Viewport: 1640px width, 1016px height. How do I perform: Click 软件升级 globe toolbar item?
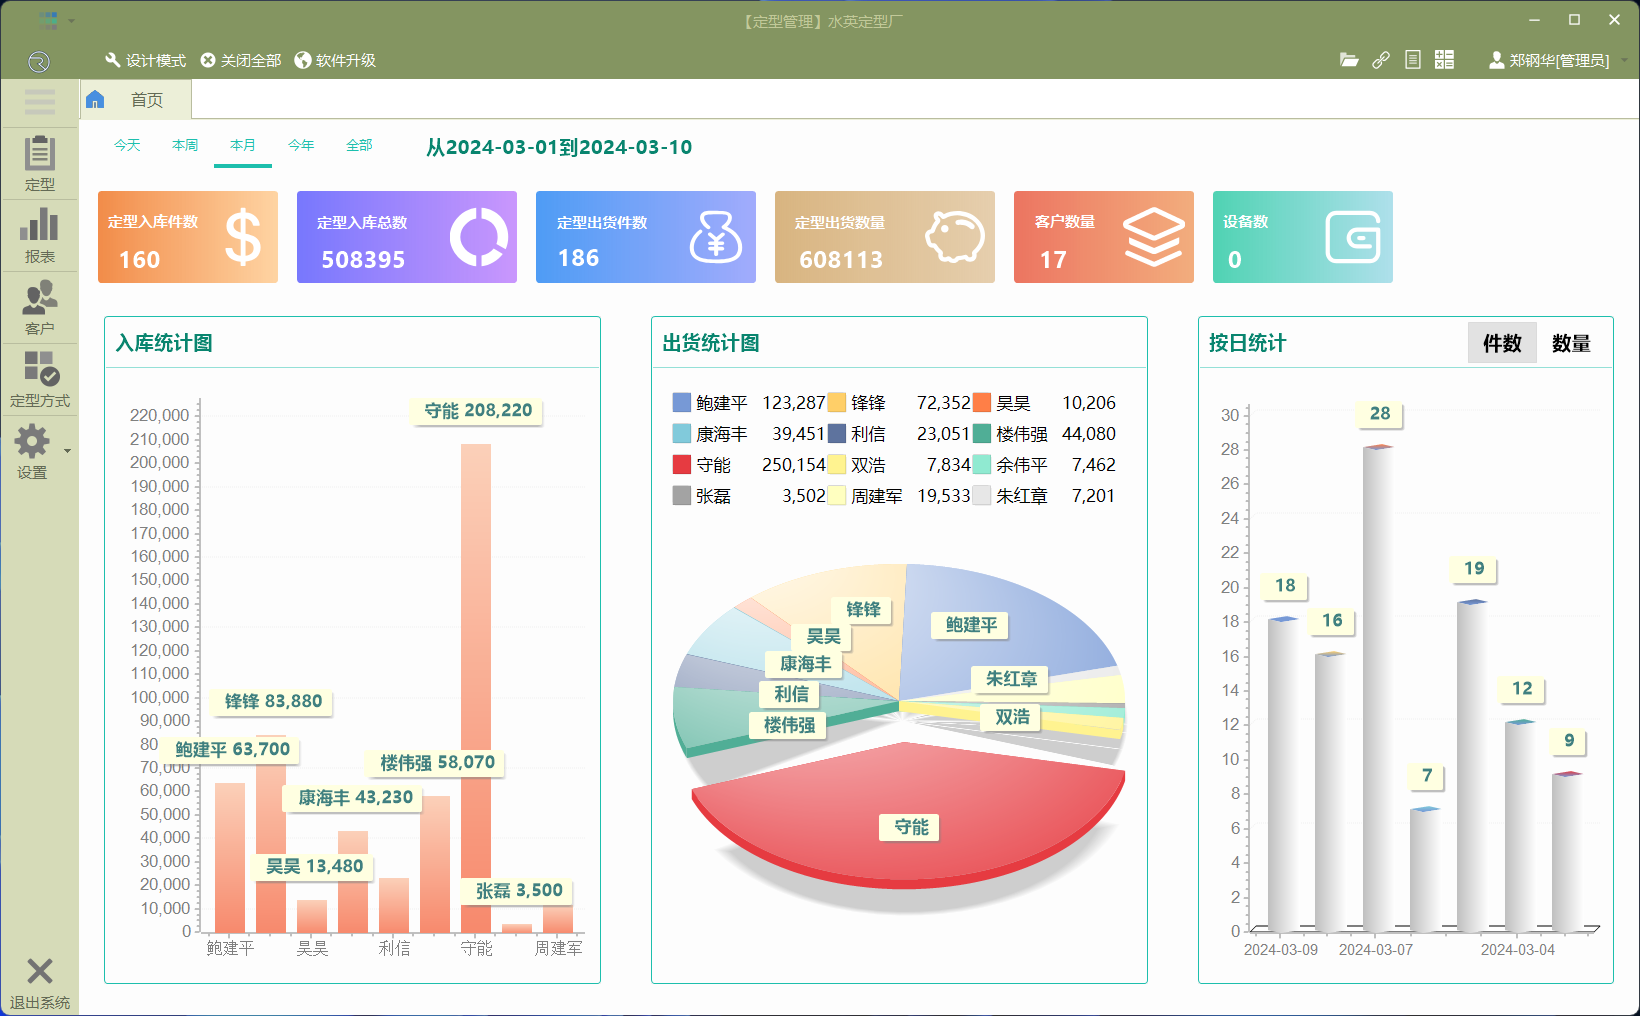click(x=335, y=60)
